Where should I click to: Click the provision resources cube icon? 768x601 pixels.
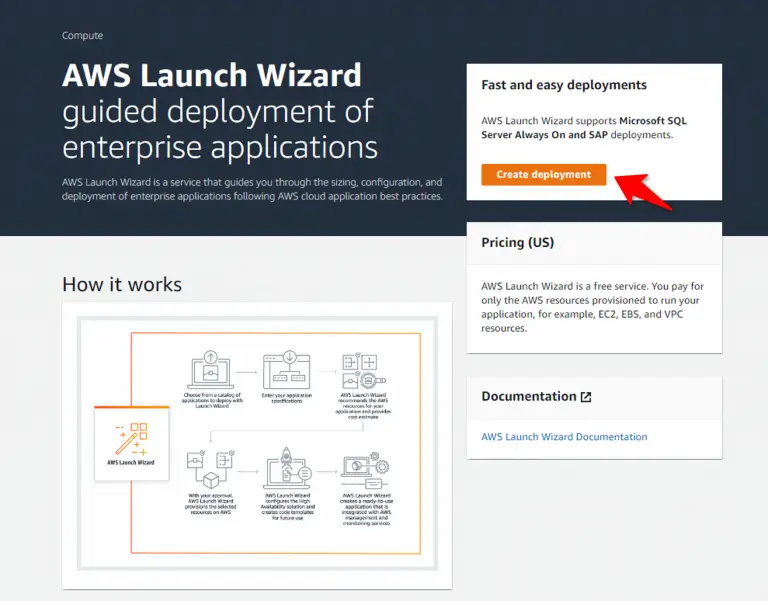pyautogui.click(x=211, y=470)
